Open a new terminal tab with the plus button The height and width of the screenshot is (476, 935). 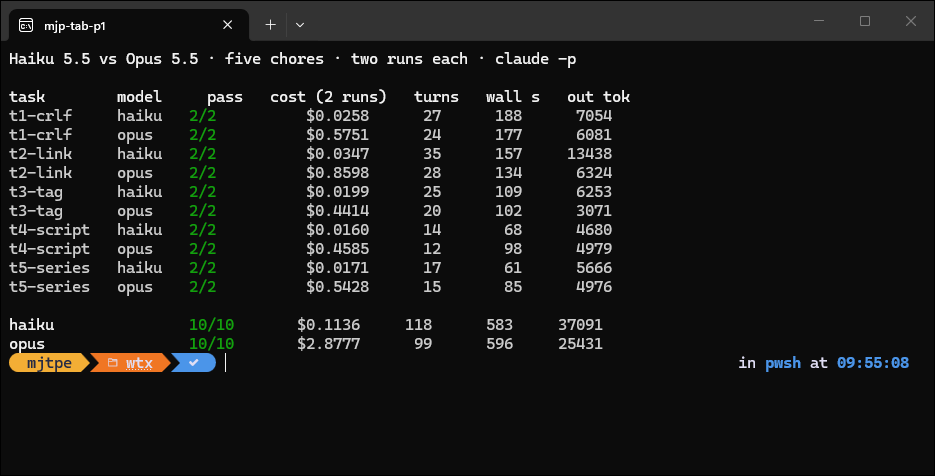tap(270, 25)
